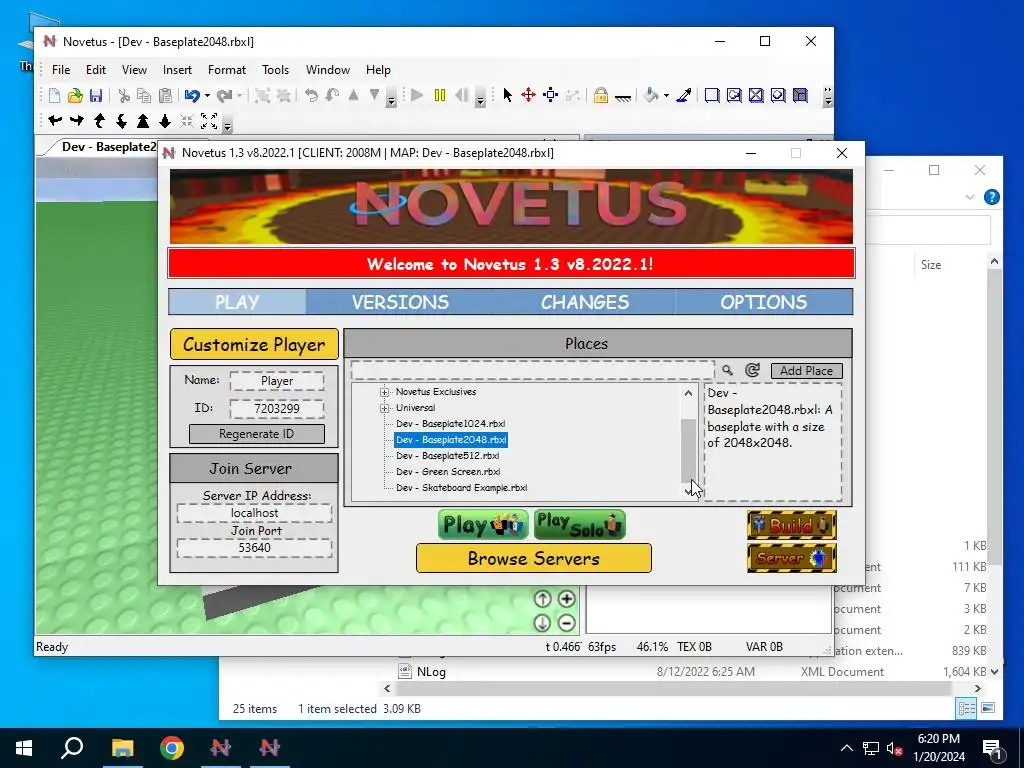This screenshot has height=768, width=1024.
Task: Click the Browse Servers button
Action: point(534,558)
